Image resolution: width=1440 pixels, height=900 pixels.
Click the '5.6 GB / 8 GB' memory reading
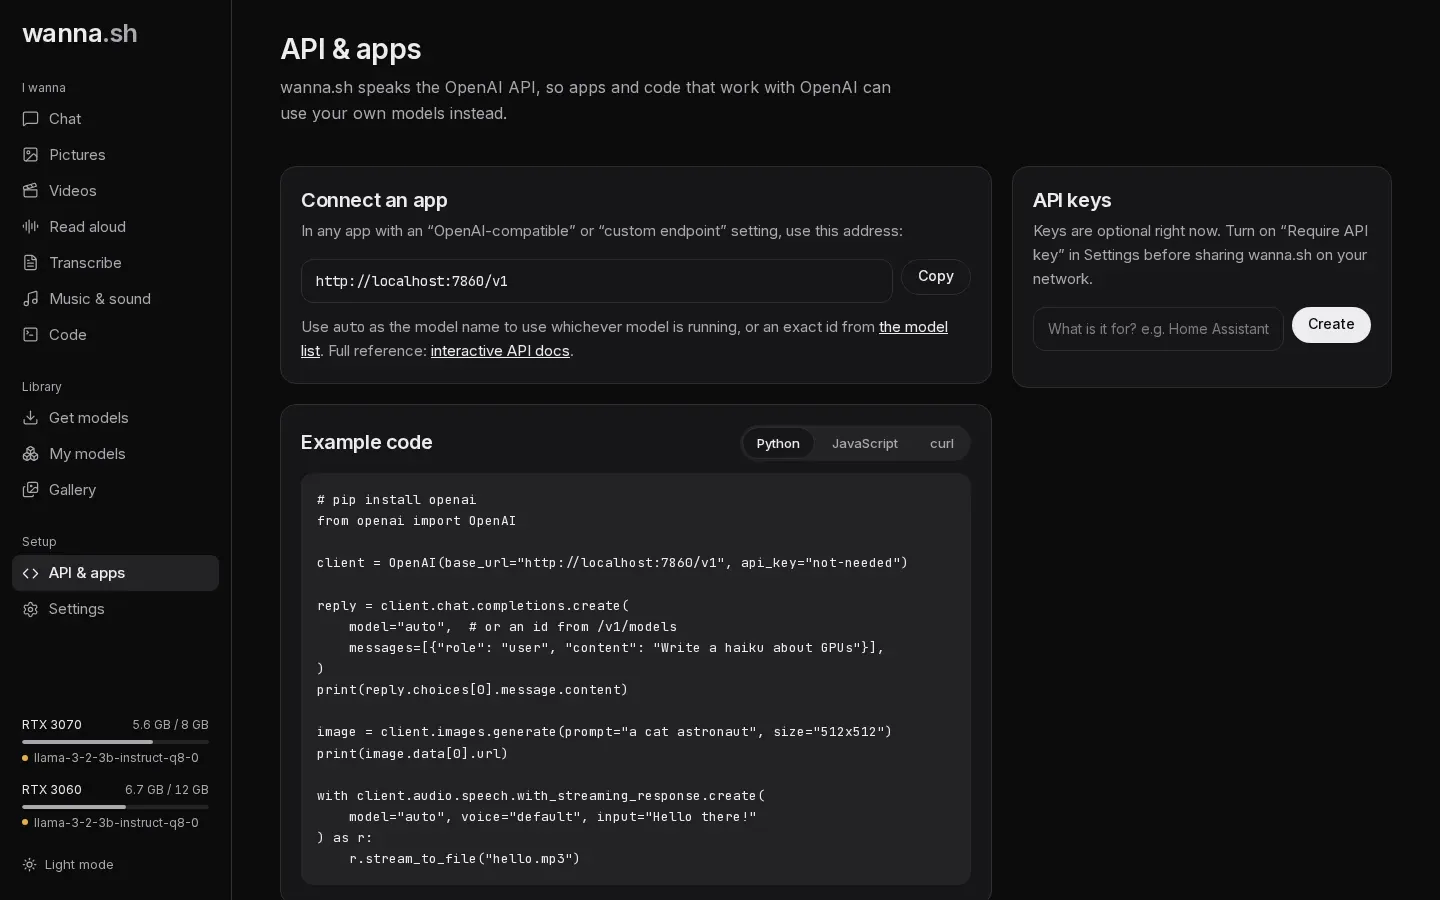(x=170, y=725)
